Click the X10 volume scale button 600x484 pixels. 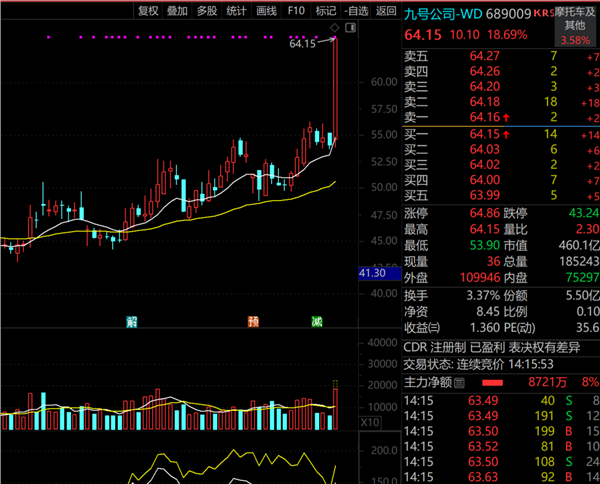pos(370,423)
